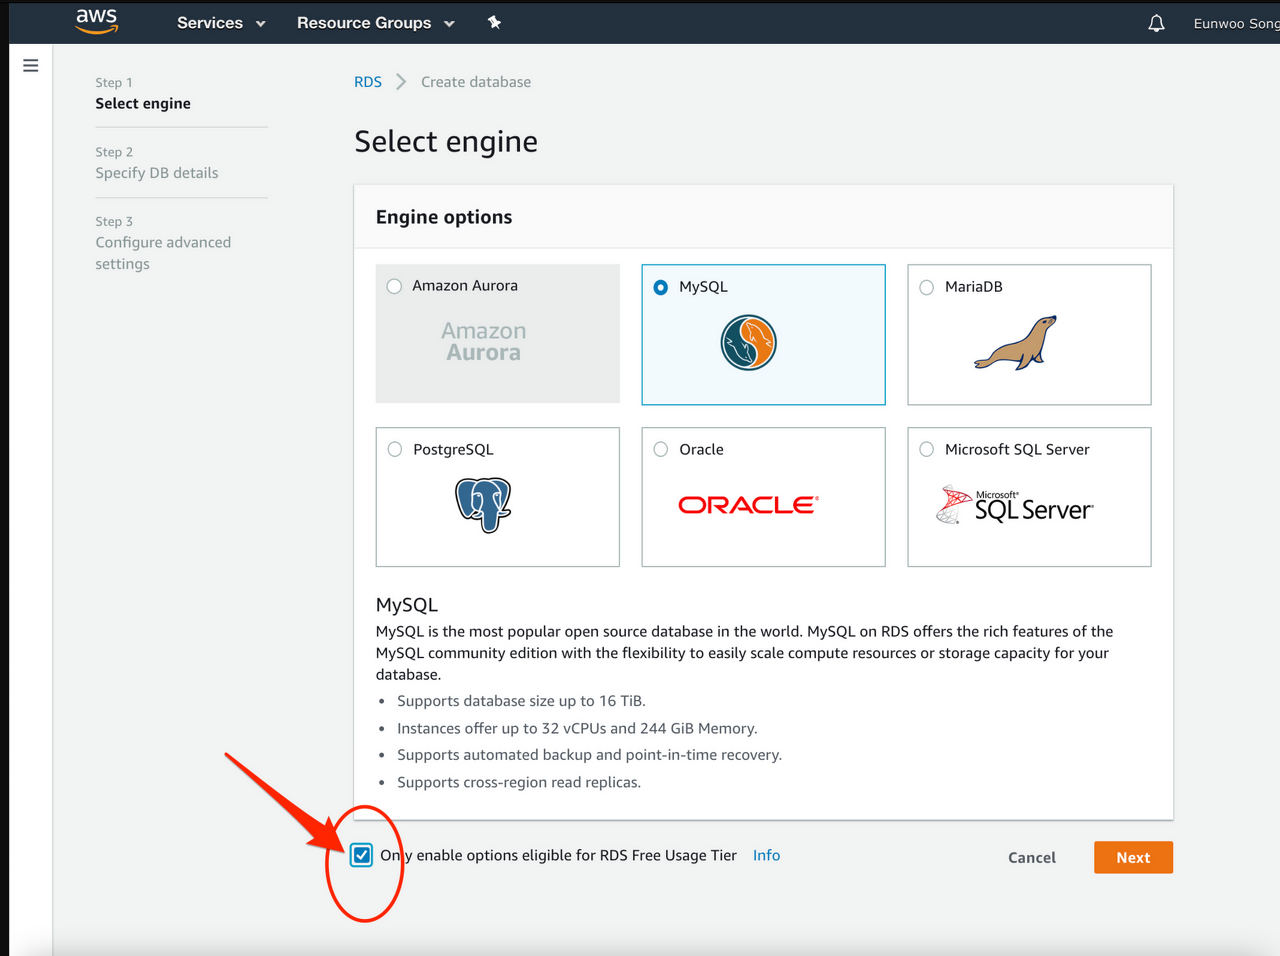Click the MySQL dolphin logo
The height and width of the screenshot is (956, 1280).
749,343
